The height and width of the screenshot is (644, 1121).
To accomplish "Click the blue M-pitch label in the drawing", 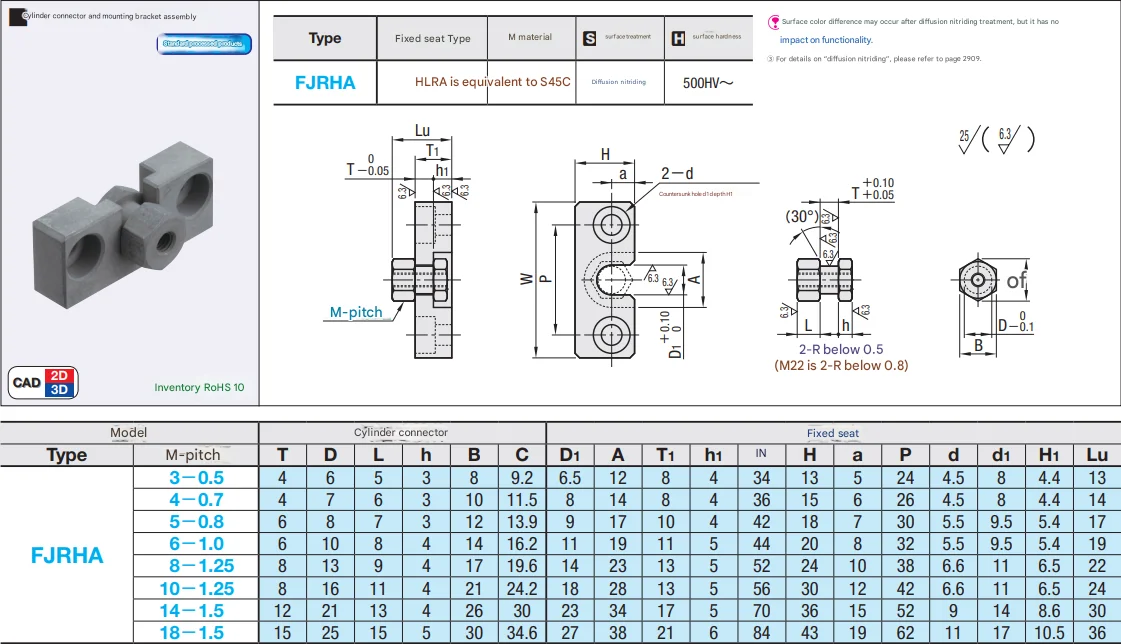I will (x=356, y=312).
